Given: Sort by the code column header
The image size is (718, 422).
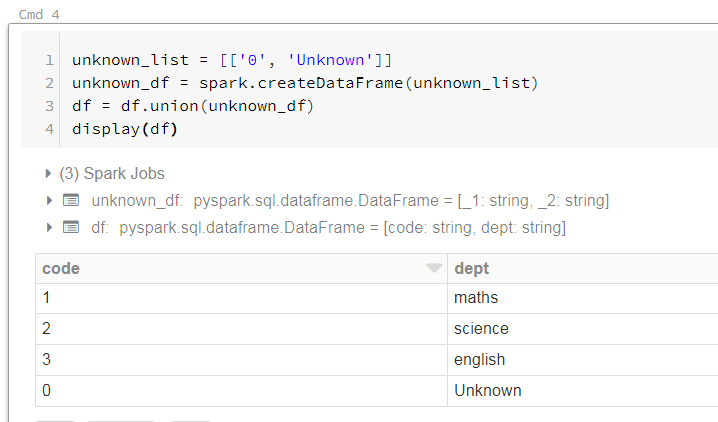Looking at the screenshot, I should 61,269.
